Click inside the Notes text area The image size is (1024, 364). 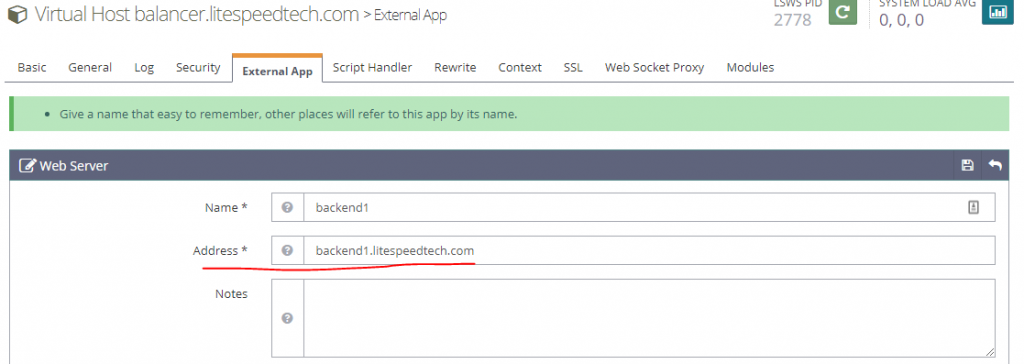click(649, 318)
